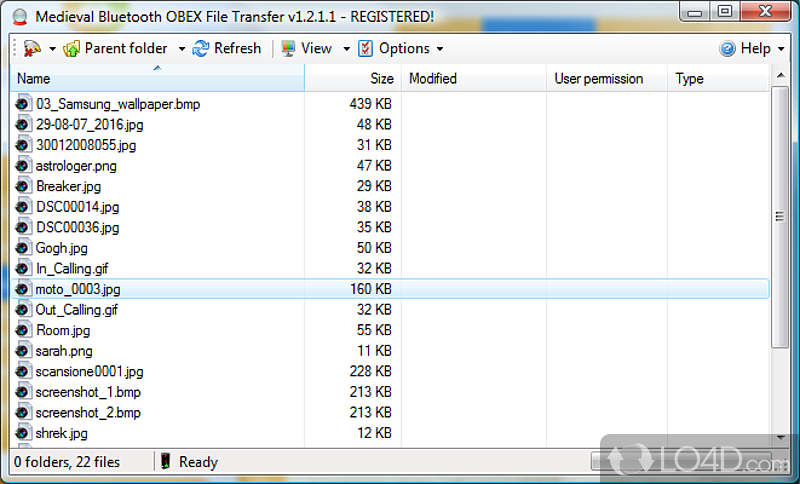800x484 pixels.
Task: Click the Bluetooth connect icon in toolbar
Action: (32, 48)
